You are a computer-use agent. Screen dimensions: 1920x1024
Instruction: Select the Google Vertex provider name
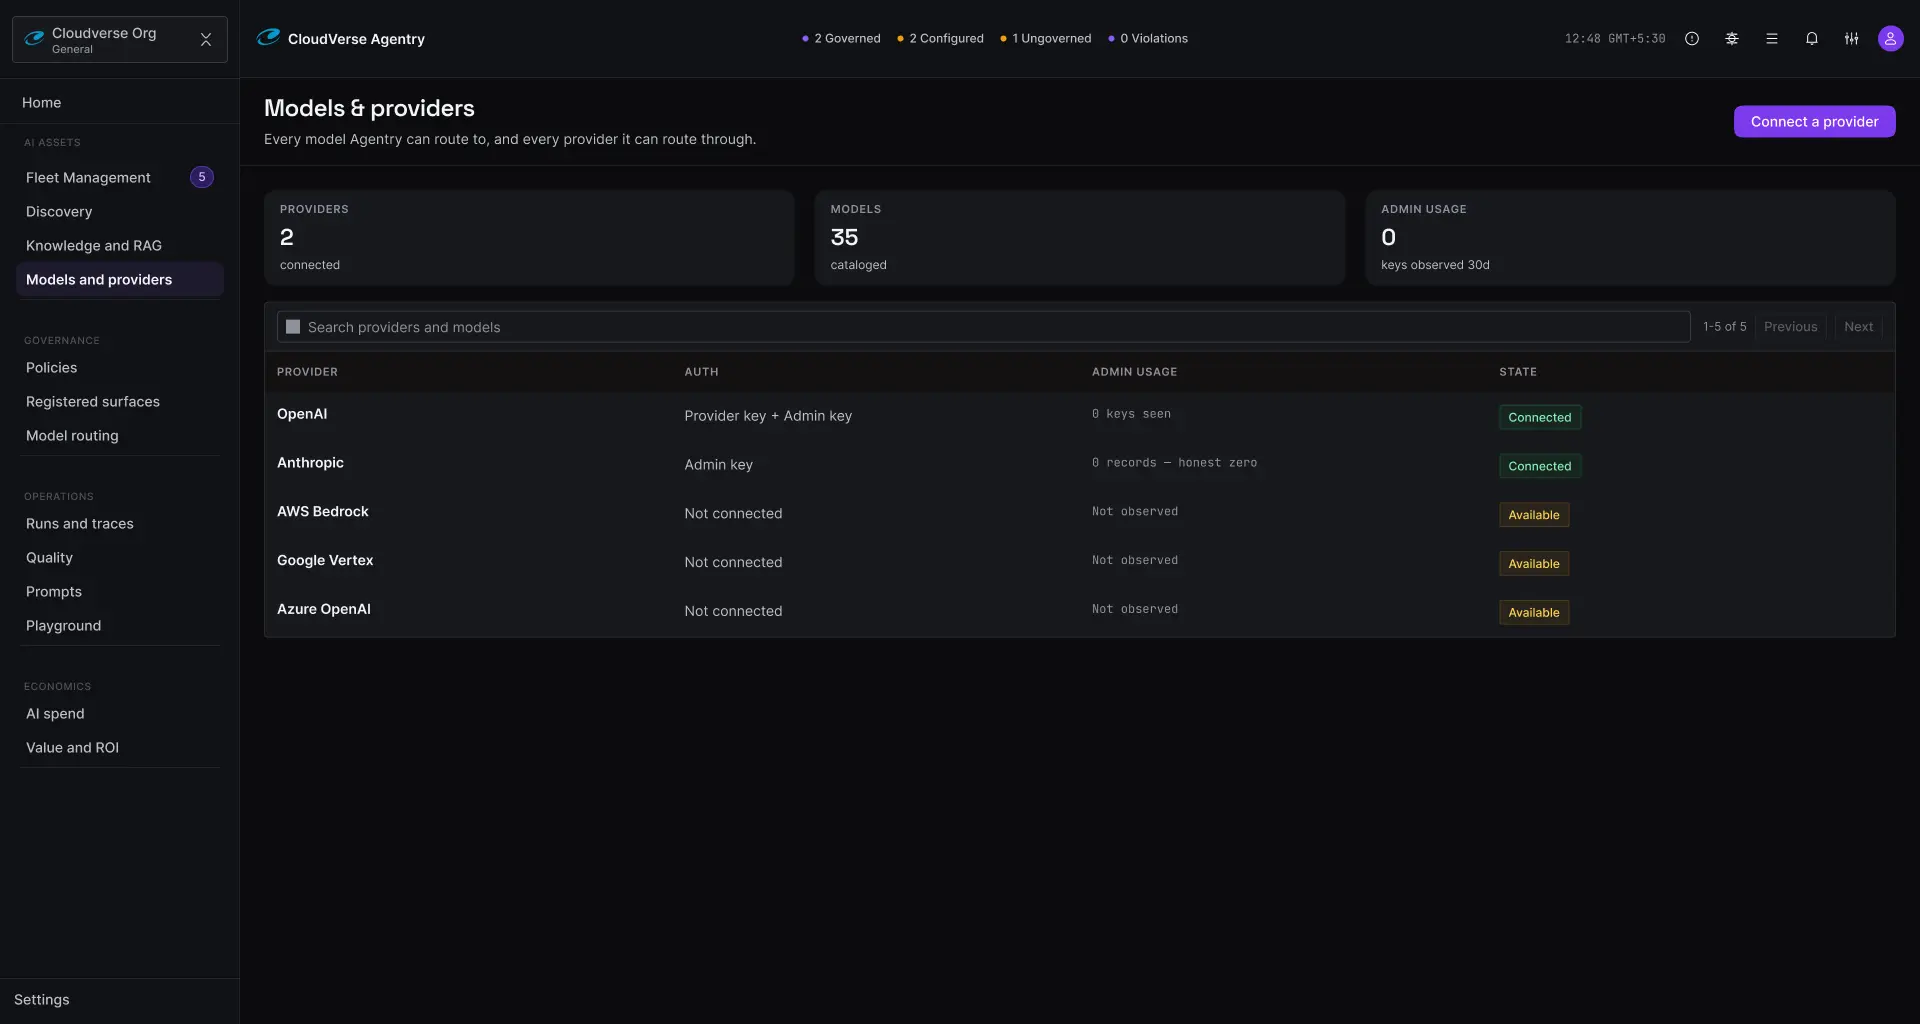[x=325, y=561]
